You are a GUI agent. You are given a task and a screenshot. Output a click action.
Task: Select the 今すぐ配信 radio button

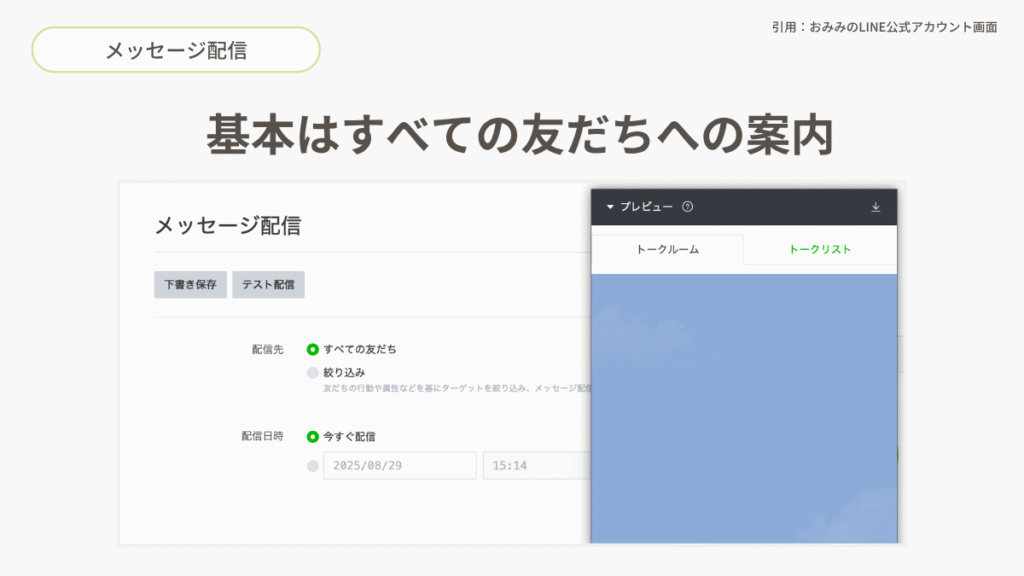click(x=313, y=436)
